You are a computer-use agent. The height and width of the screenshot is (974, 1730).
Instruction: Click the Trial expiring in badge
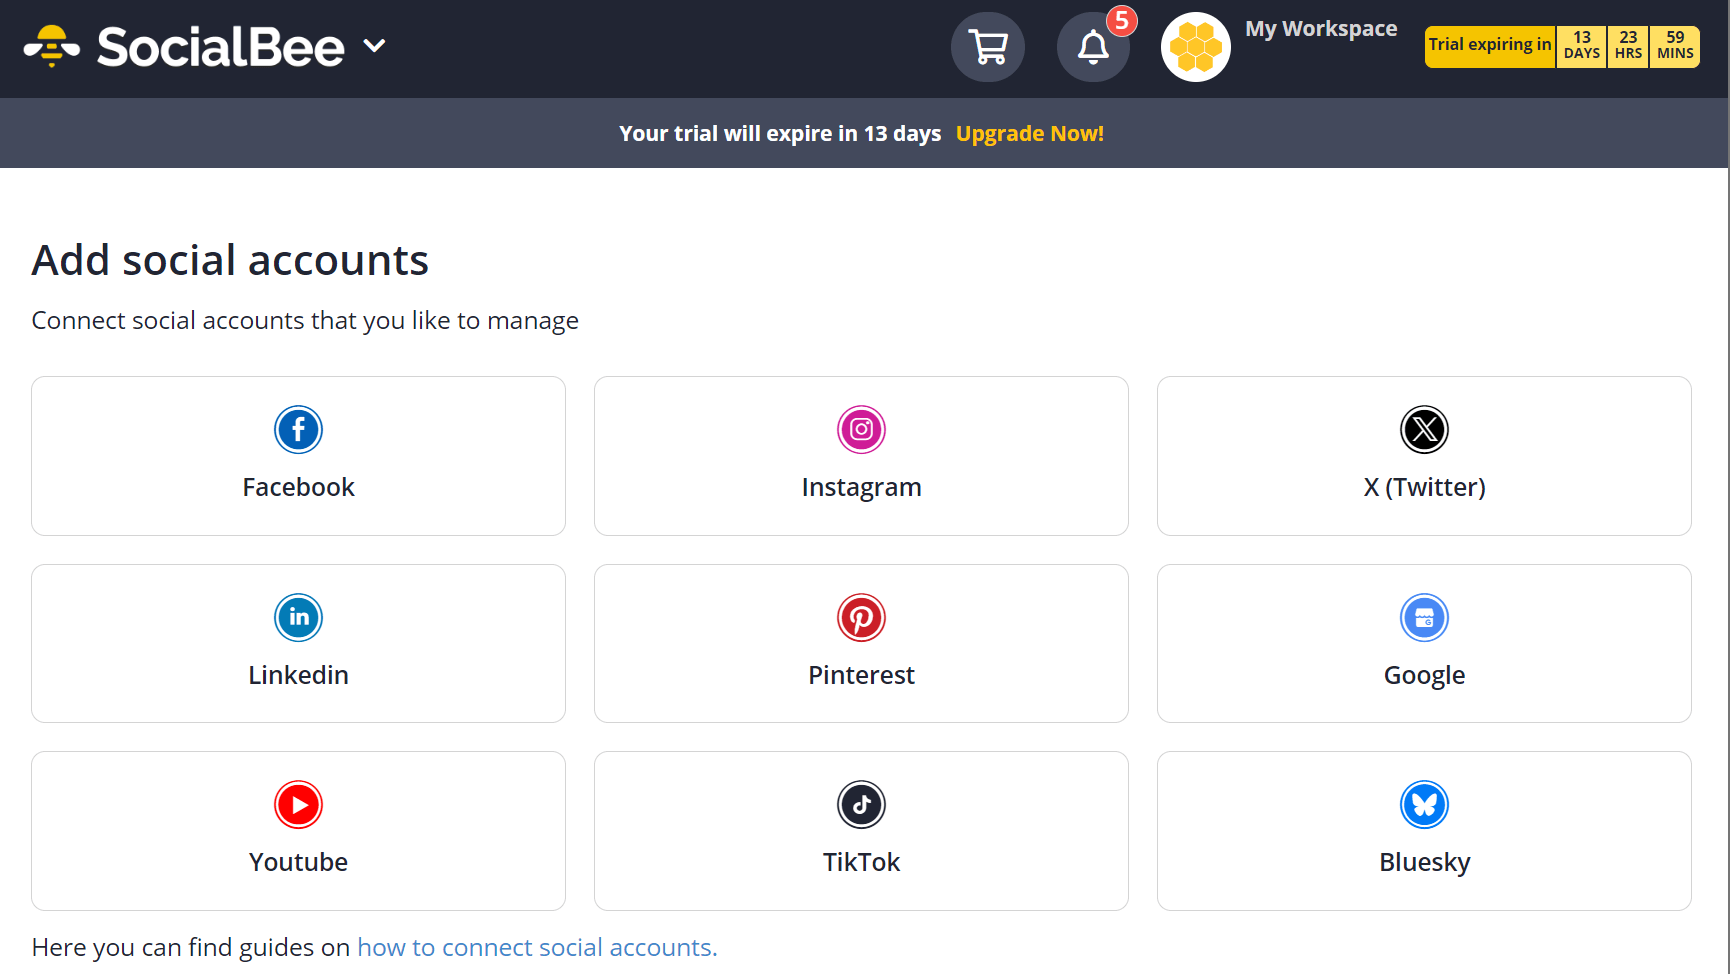(x=1489, y=46)
